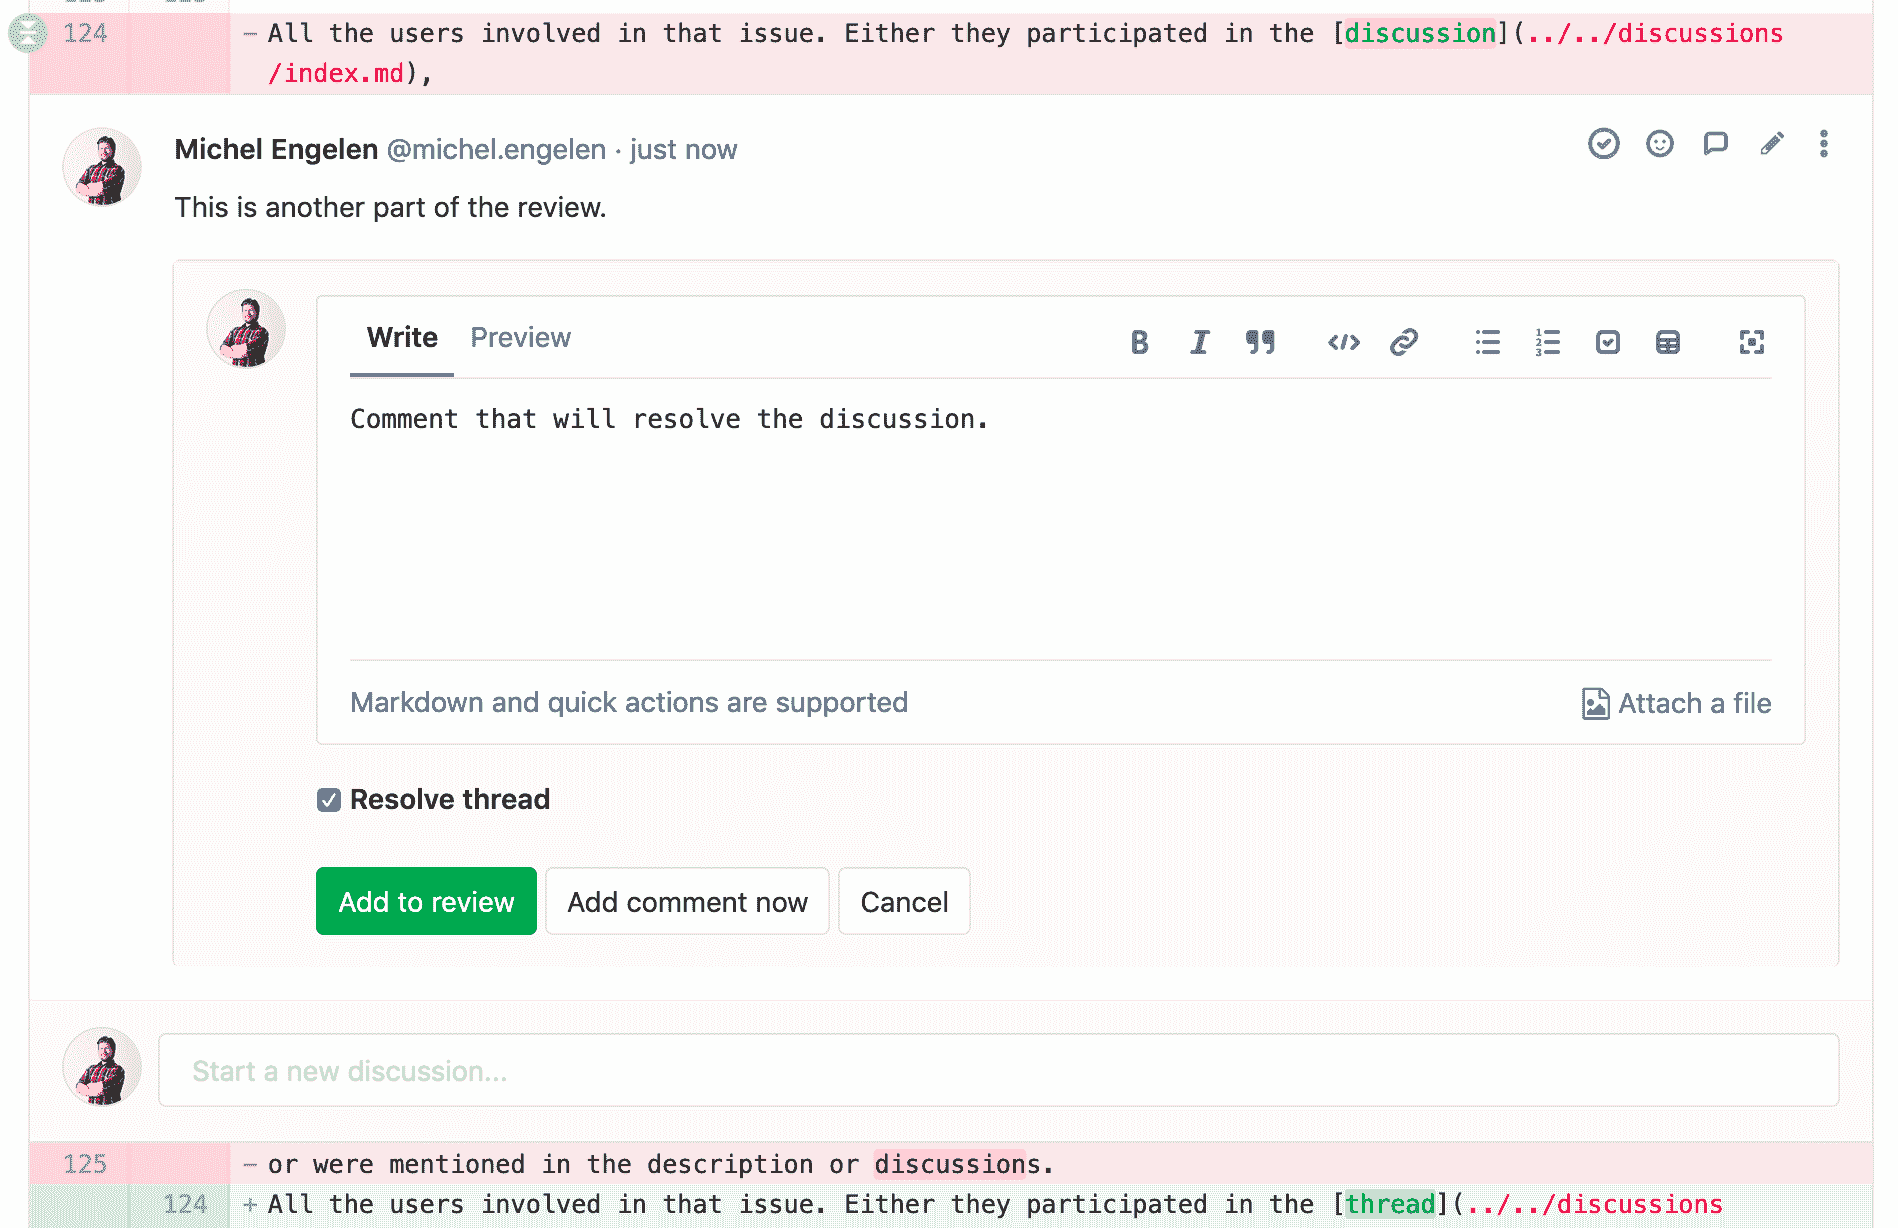Edit Michel Engelen's comment with the pencil icon
The image size is (1898, 1228).
[1771, 144]
